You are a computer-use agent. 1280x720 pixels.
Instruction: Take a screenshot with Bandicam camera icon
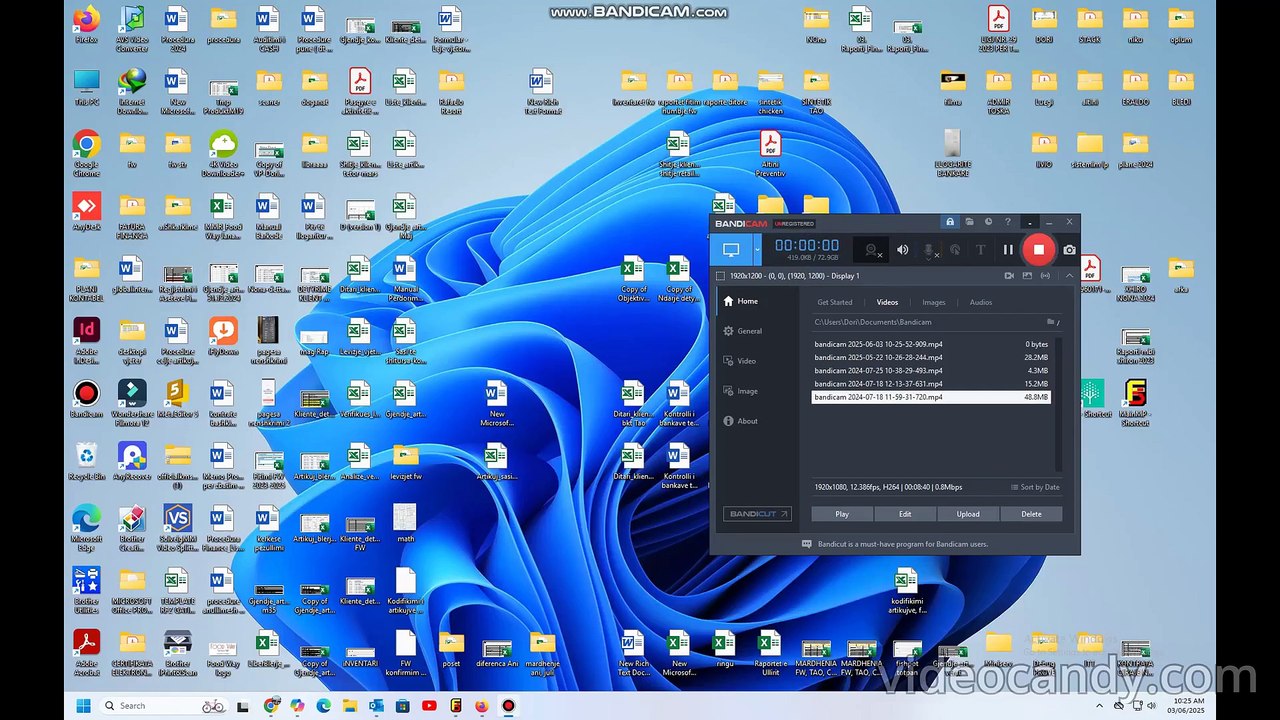pyautogui.click(x=1069, y=250)
